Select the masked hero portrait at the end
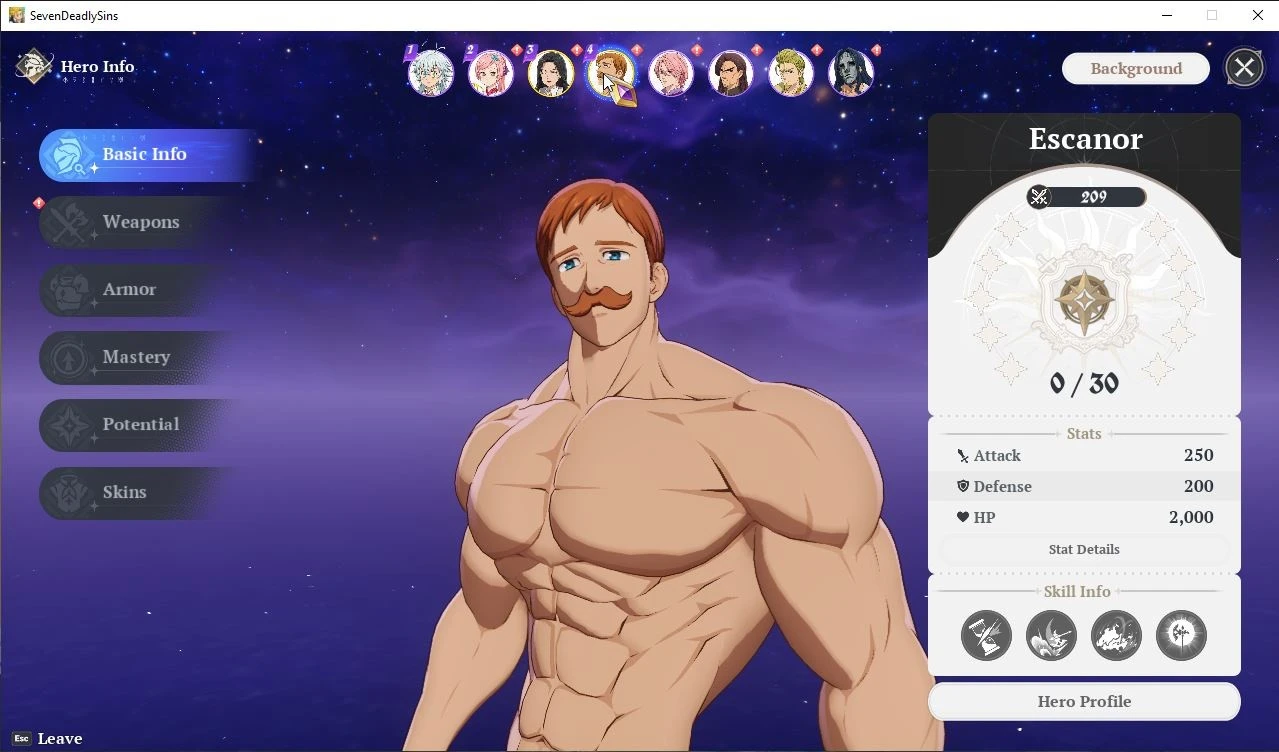 (x=851, y=73)
